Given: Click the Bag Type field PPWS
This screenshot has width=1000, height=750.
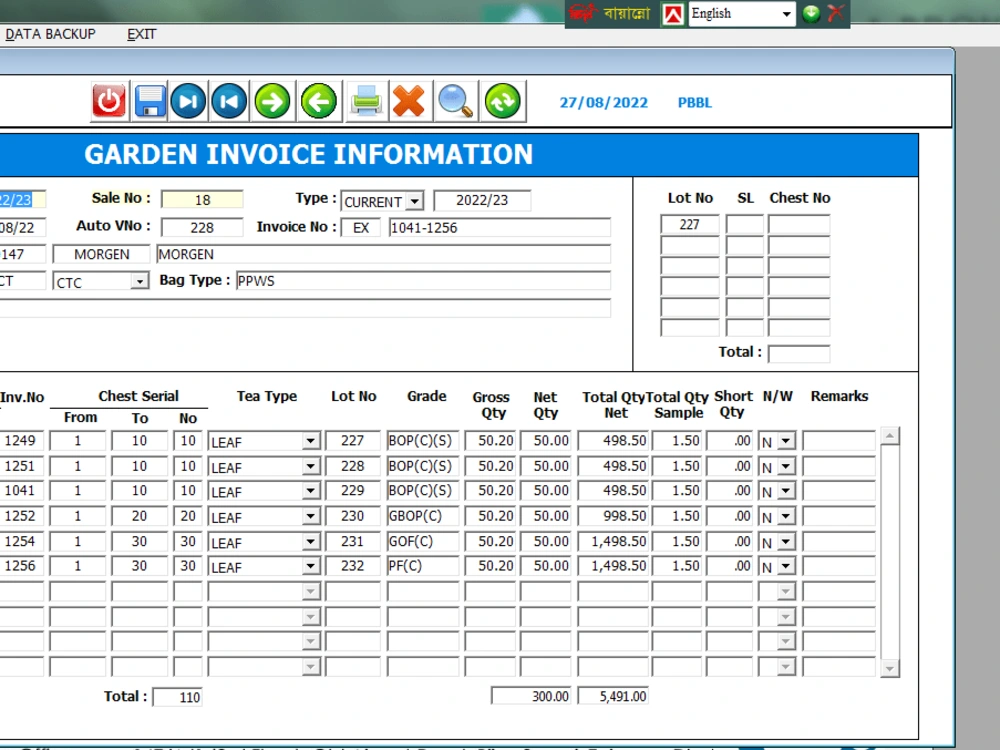Looking at the screenshot, I should pyautogui.click(x=423, y=281).
